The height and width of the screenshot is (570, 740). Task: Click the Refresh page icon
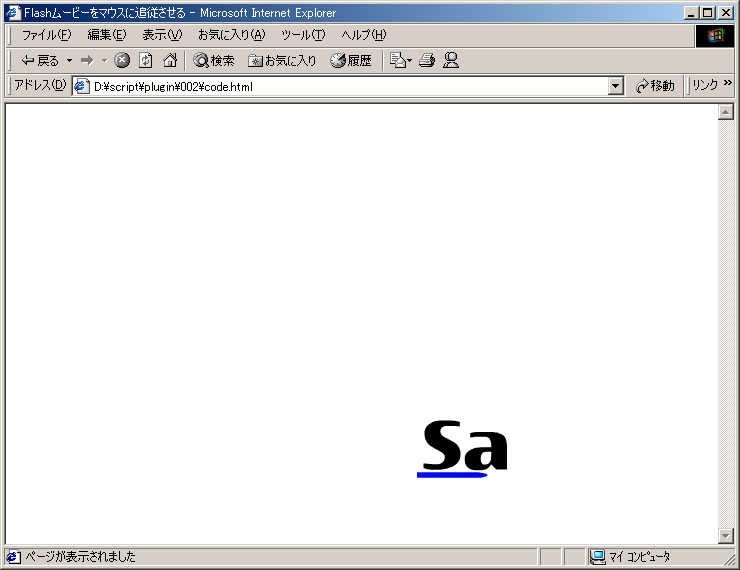pyautogui.click(x=146, y=60)
